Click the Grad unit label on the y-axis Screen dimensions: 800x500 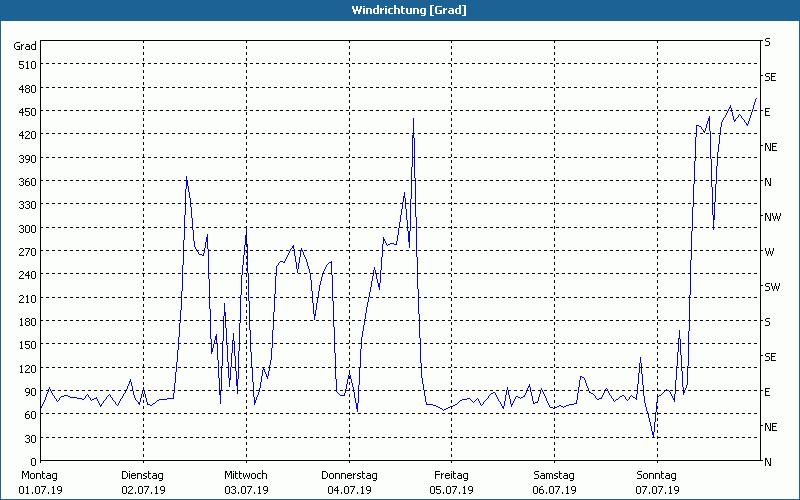coord(25,46)
